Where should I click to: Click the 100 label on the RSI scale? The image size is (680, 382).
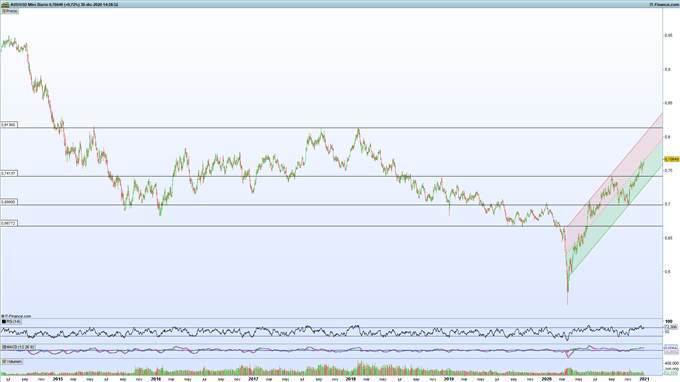tap(668, 322)
